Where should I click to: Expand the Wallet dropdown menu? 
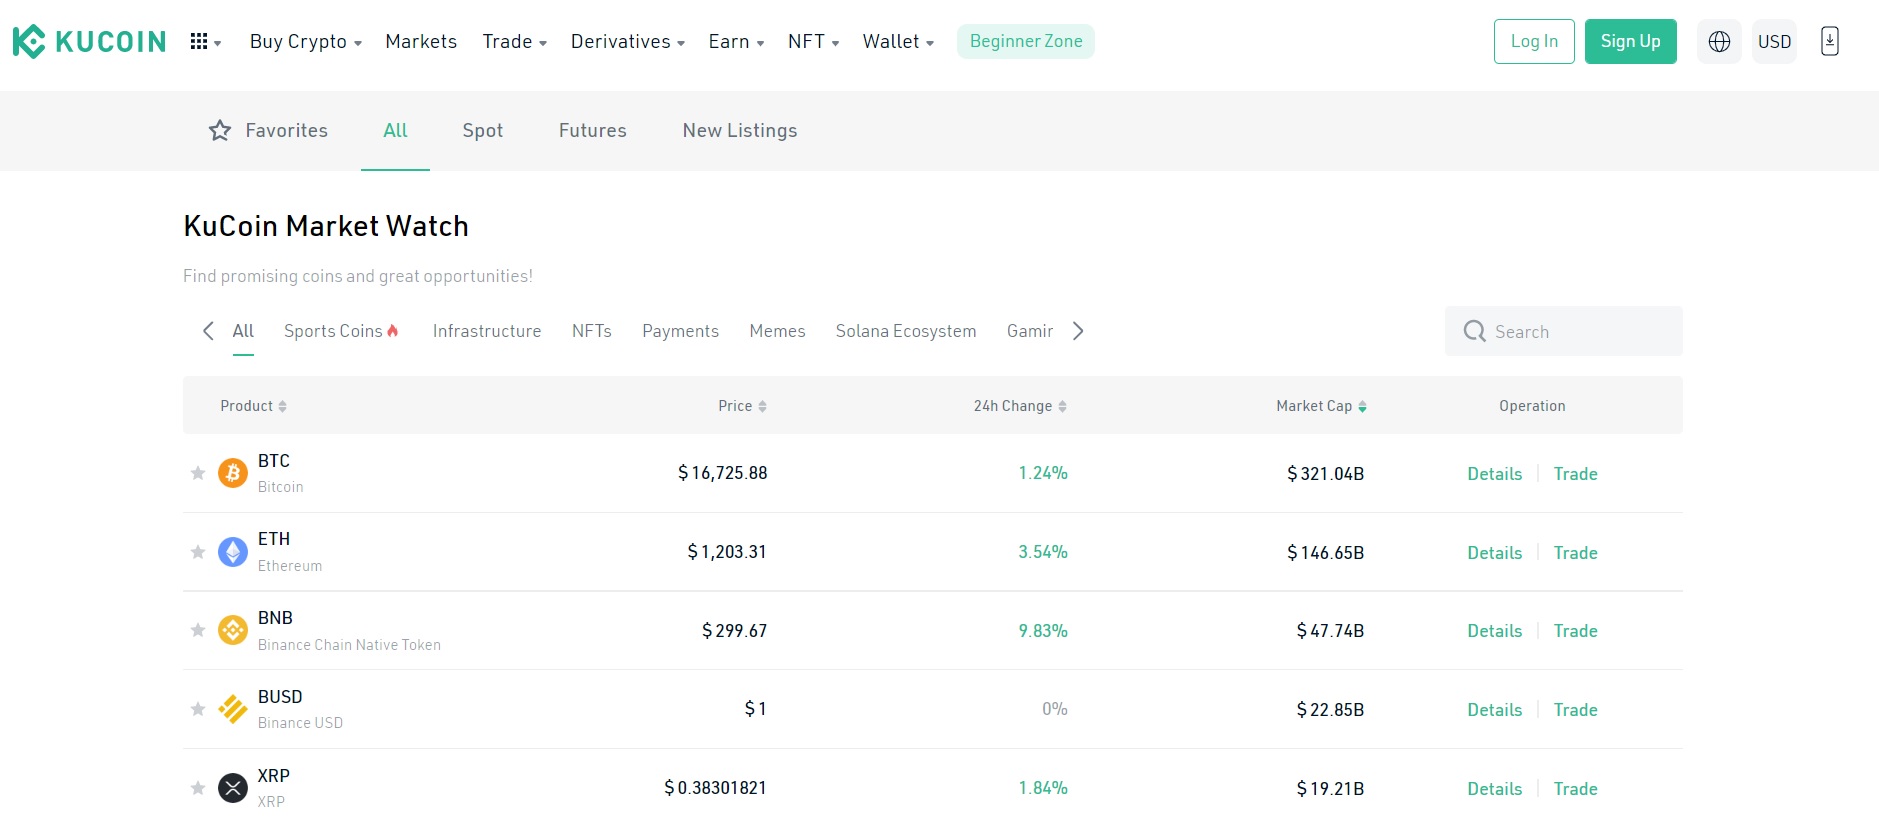898,41
